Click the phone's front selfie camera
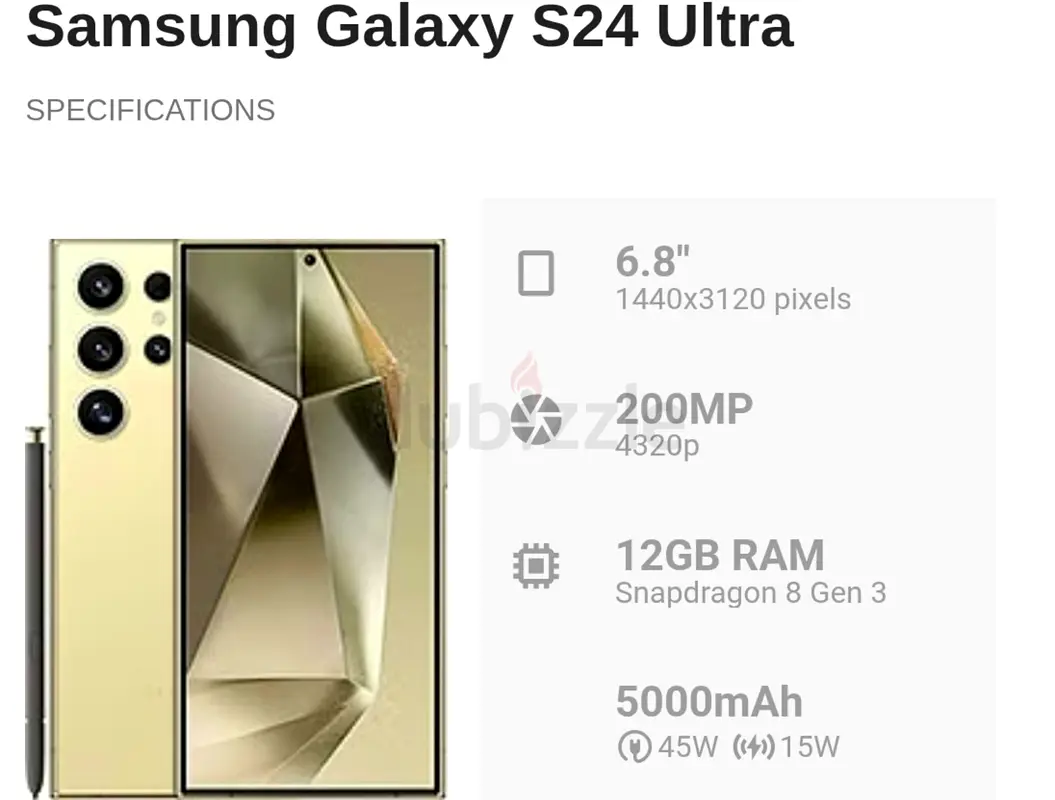This screenshot has width=1055, height=800. pyautogui.click(x=310, y=260)
